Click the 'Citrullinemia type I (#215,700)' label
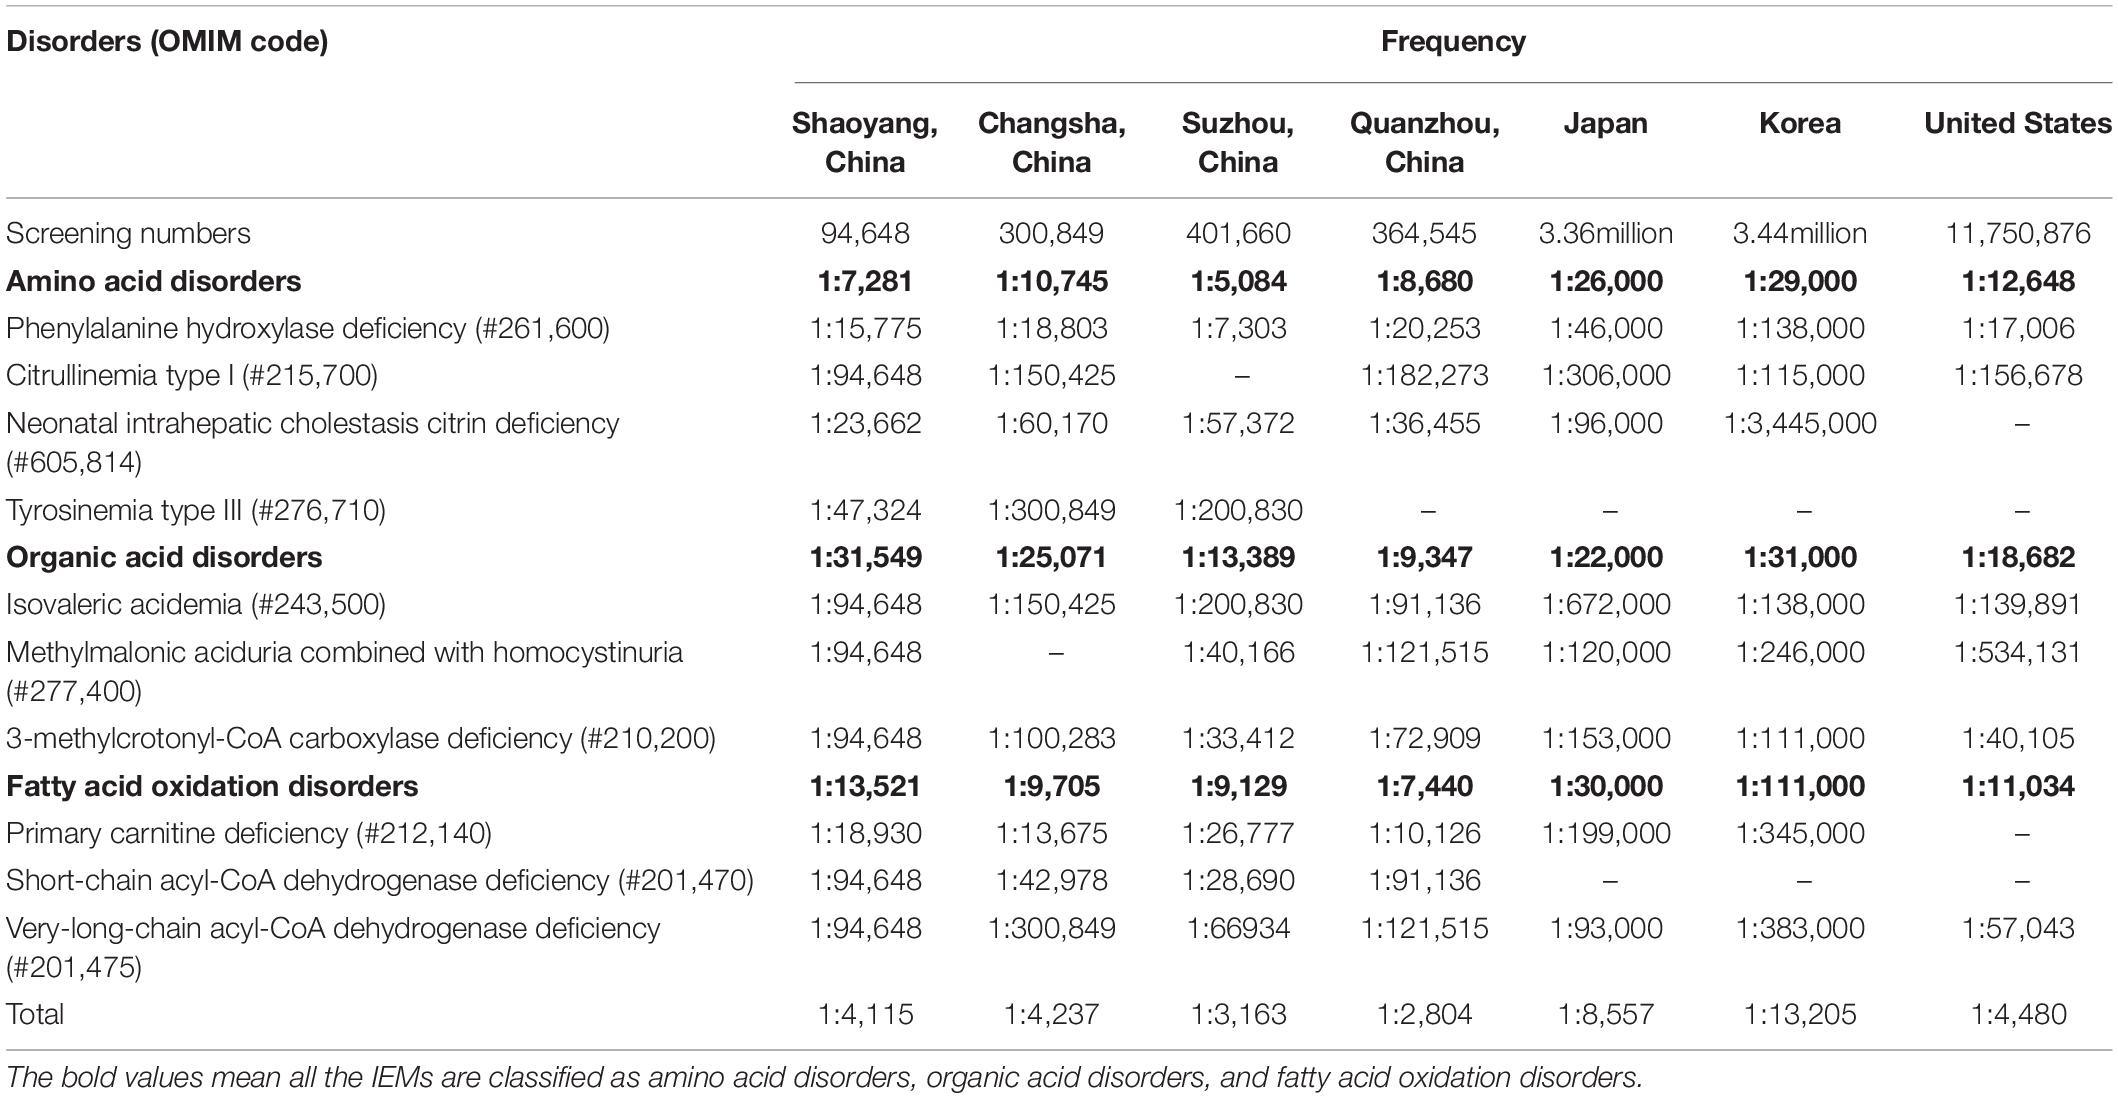The width and height of the screenshot is (2118, 1098). pos(192,375)
